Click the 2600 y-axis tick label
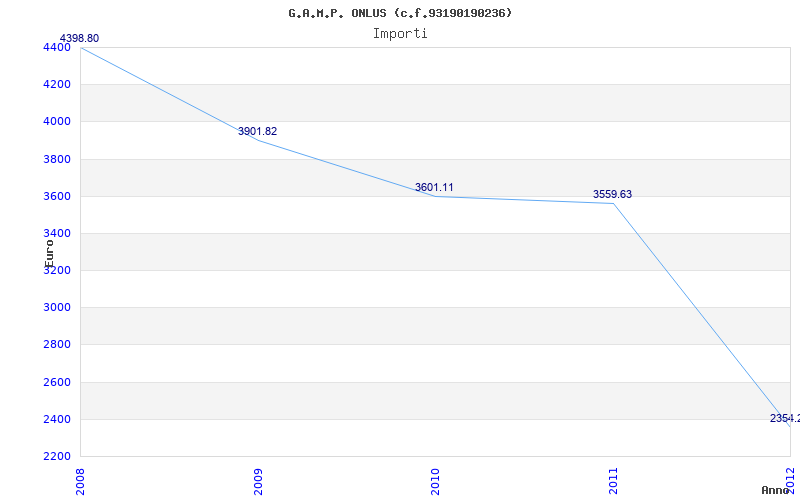Screen dimensions: 800x500 point(57,382)
